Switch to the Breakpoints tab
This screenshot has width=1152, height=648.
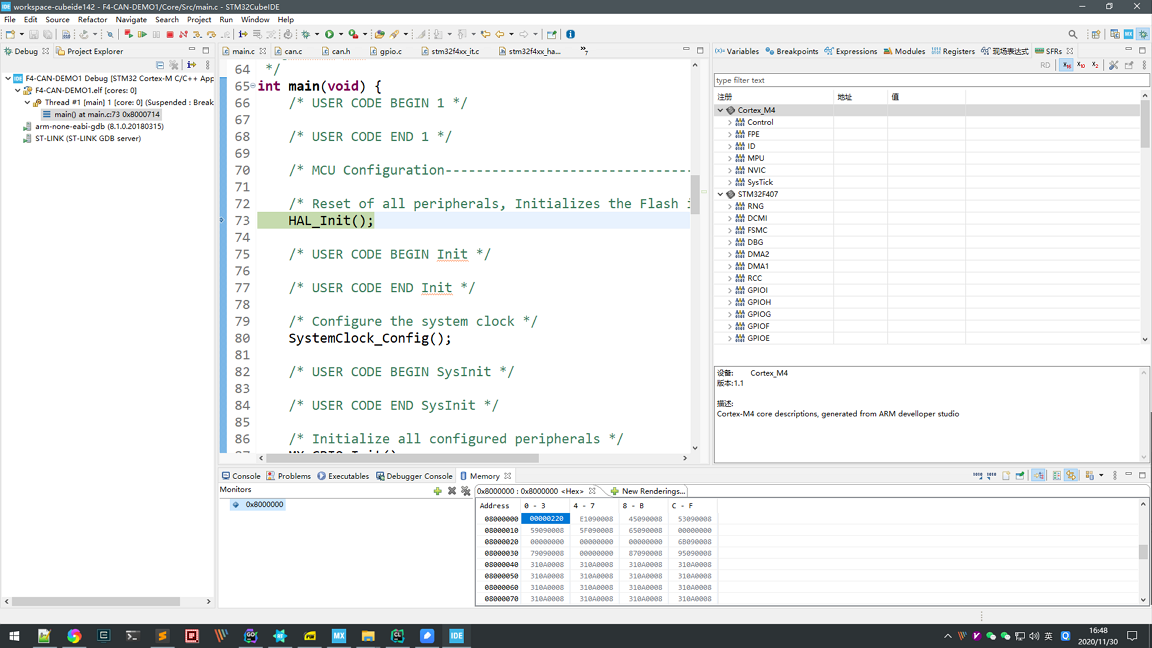click(x=791, y=51)
